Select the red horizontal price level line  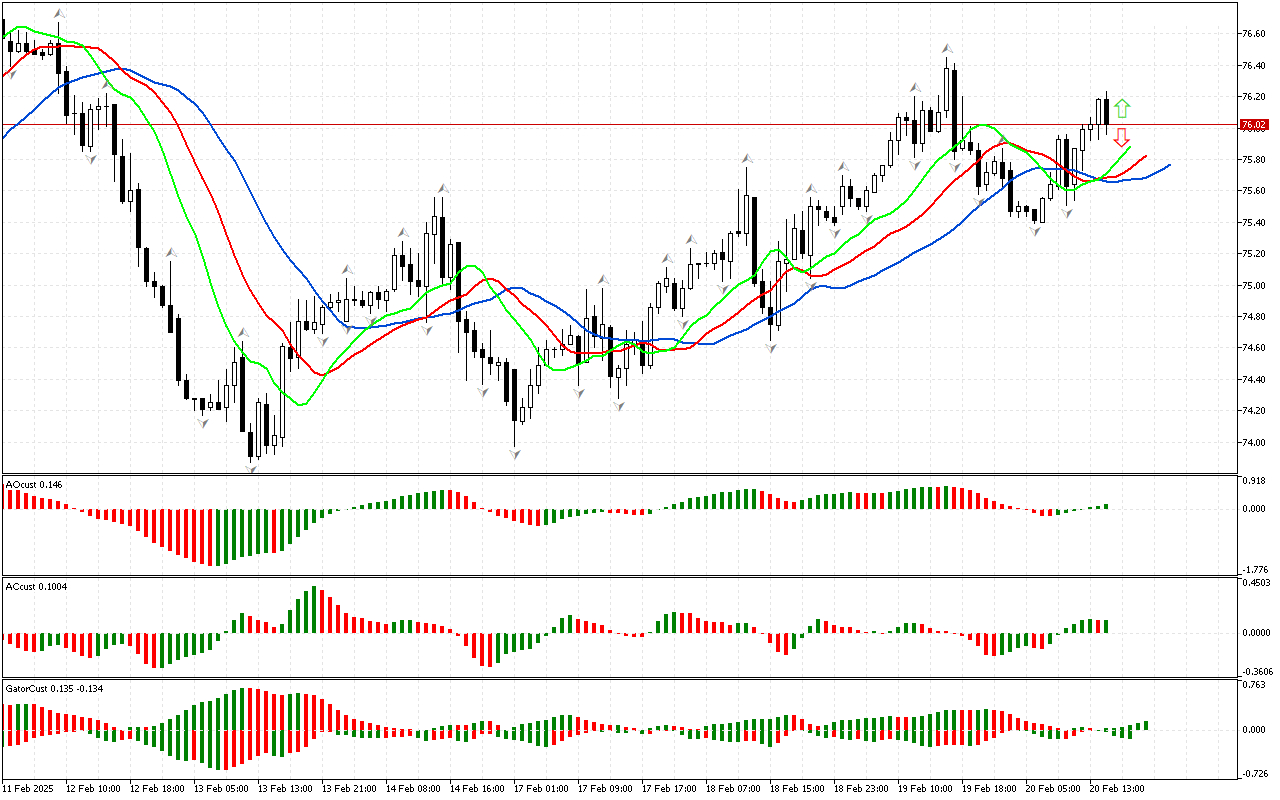tap(600, 125)
